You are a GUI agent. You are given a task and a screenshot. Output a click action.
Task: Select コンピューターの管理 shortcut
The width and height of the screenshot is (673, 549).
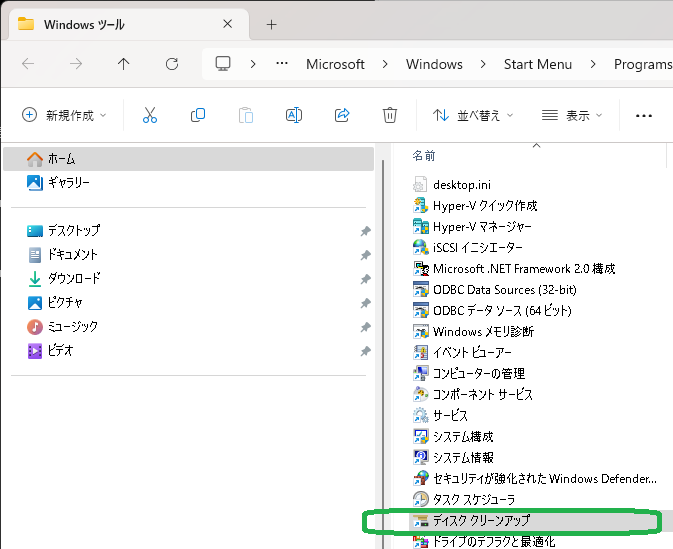[x=469, y=373]
